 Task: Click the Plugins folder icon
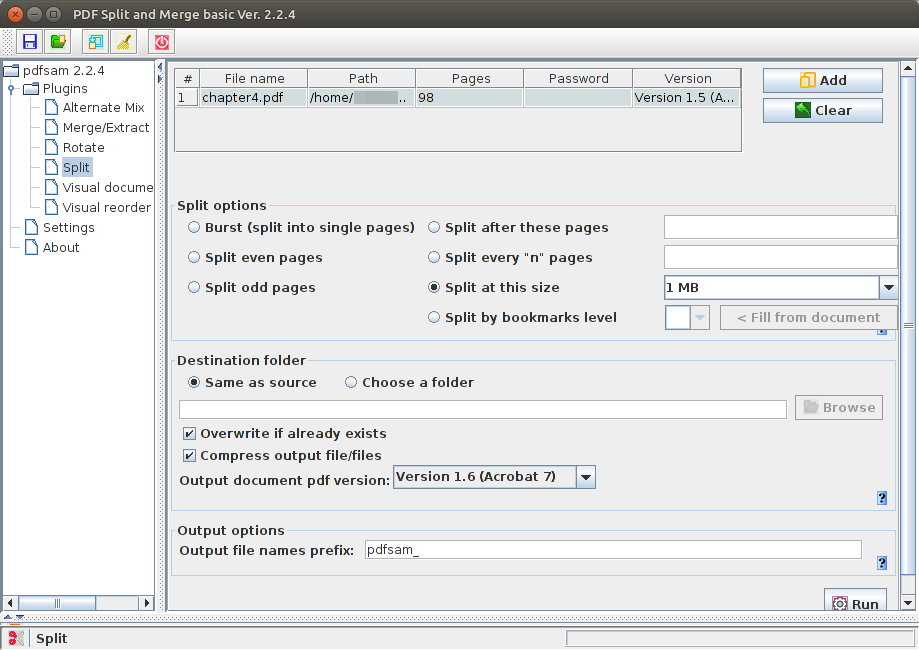click(x=31, y=89)
